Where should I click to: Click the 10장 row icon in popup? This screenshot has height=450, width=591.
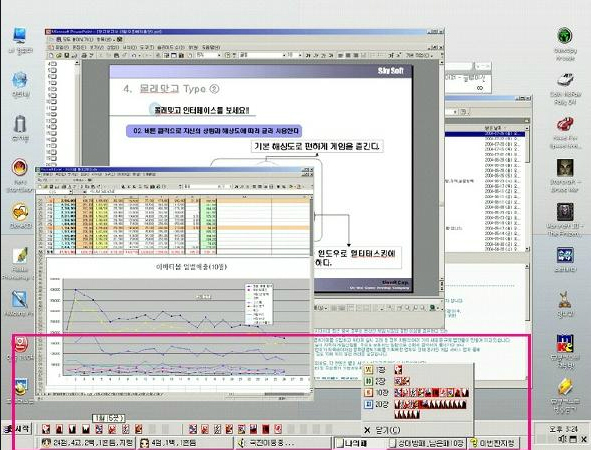[368, 392]
